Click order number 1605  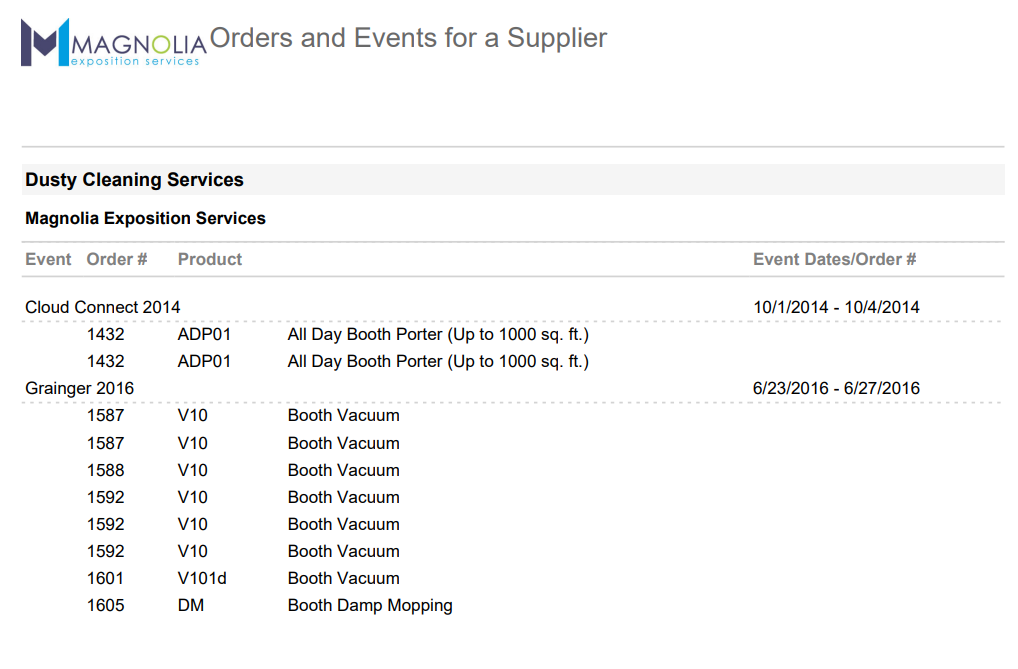pos(106,605)
